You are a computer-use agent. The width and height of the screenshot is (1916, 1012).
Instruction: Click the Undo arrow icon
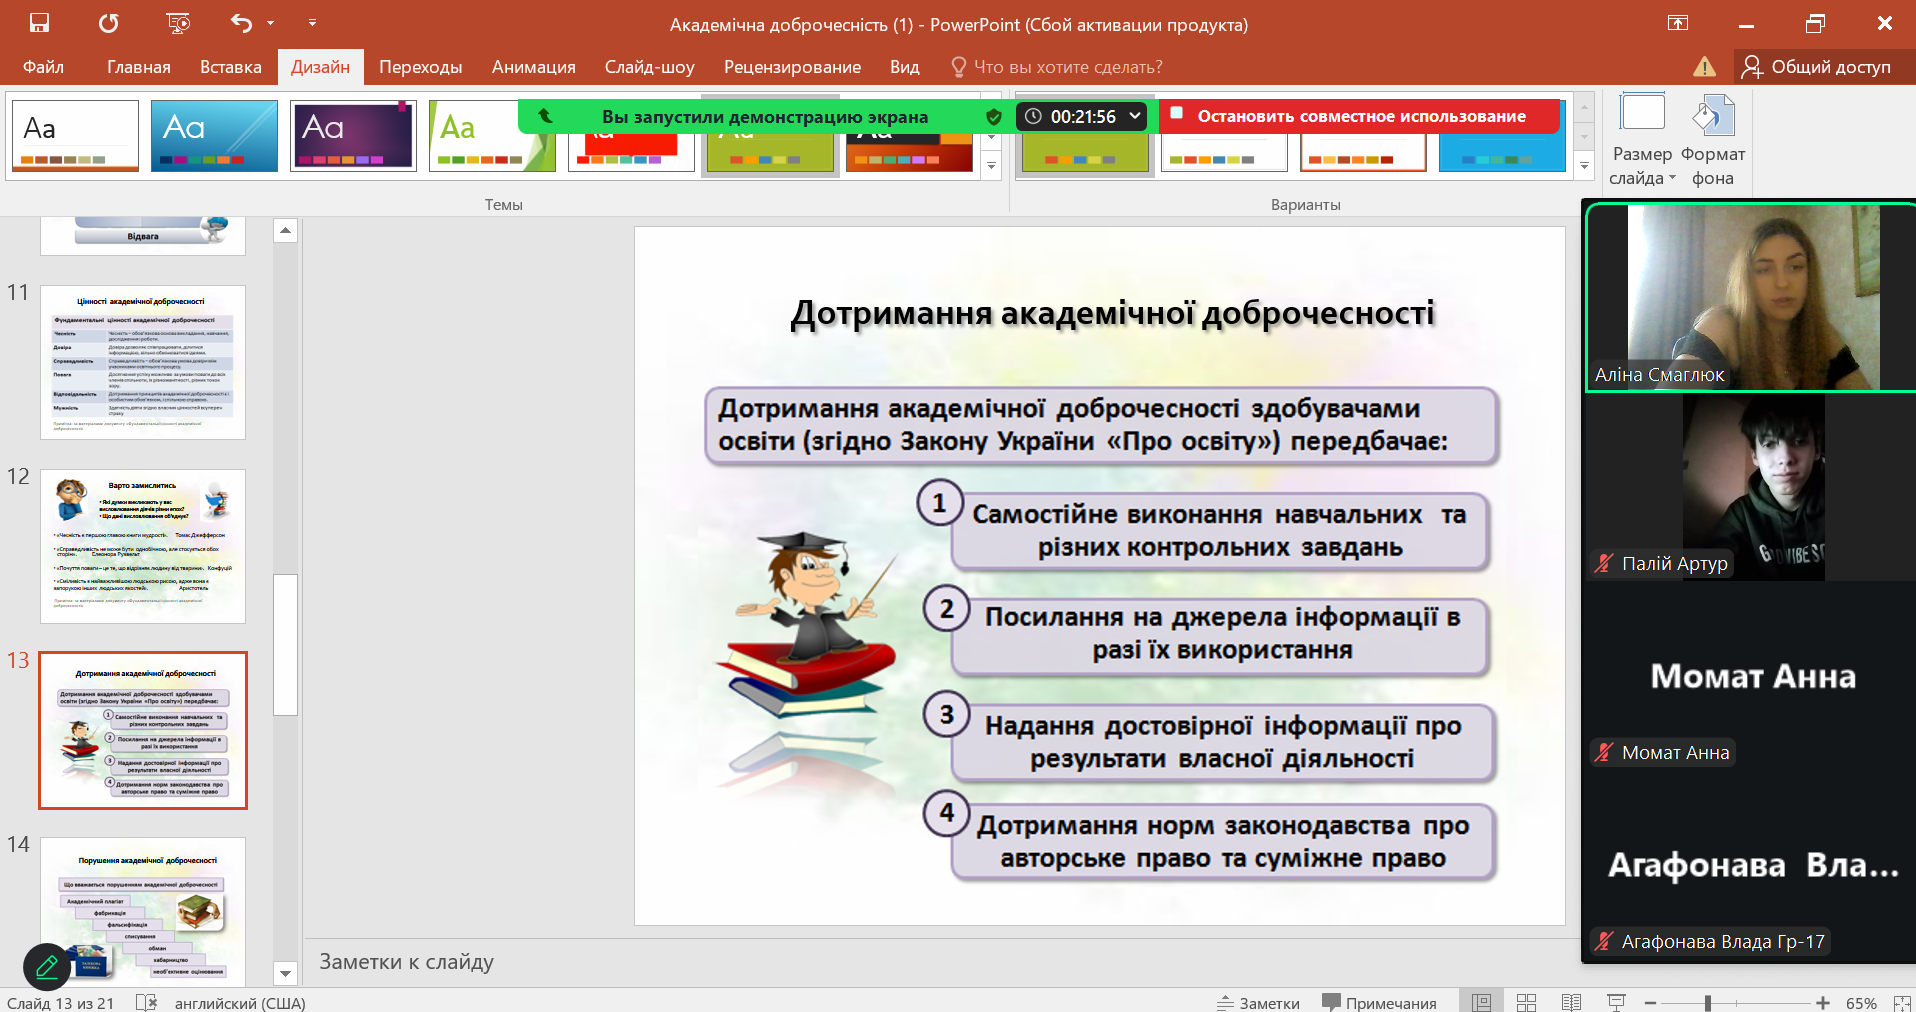tap(241, 23)
